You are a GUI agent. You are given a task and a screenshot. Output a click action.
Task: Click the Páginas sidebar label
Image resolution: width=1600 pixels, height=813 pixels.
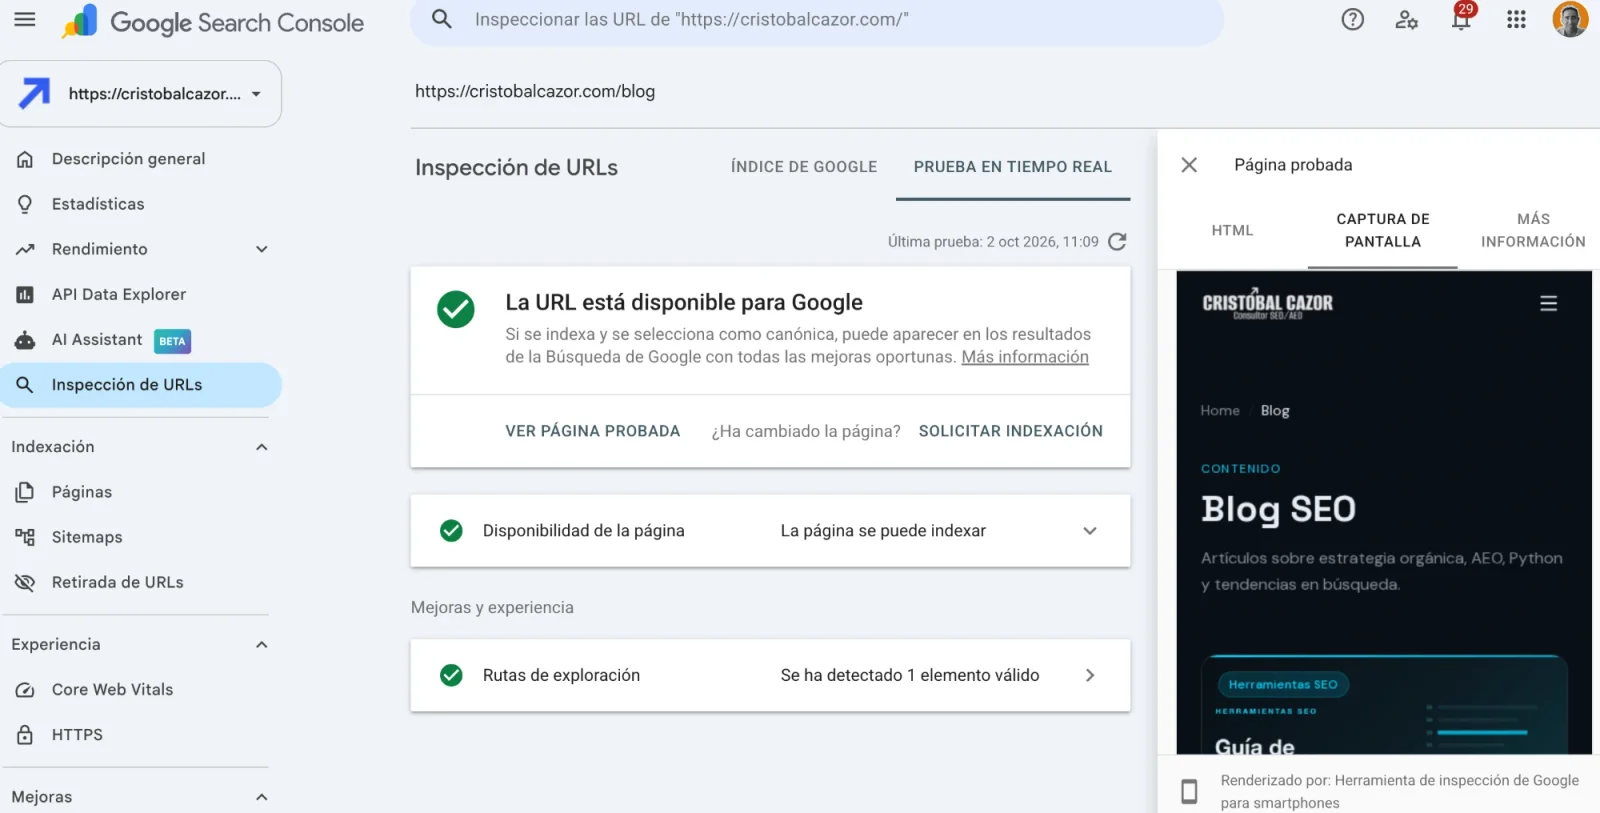coord(82,492)
